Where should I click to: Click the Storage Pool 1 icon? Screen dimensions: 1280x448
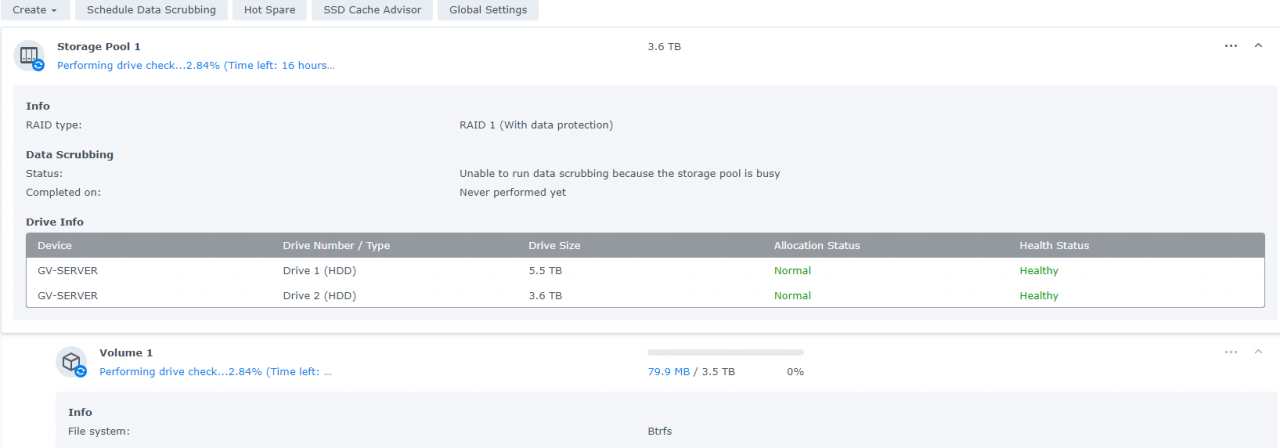coord(28,56)
